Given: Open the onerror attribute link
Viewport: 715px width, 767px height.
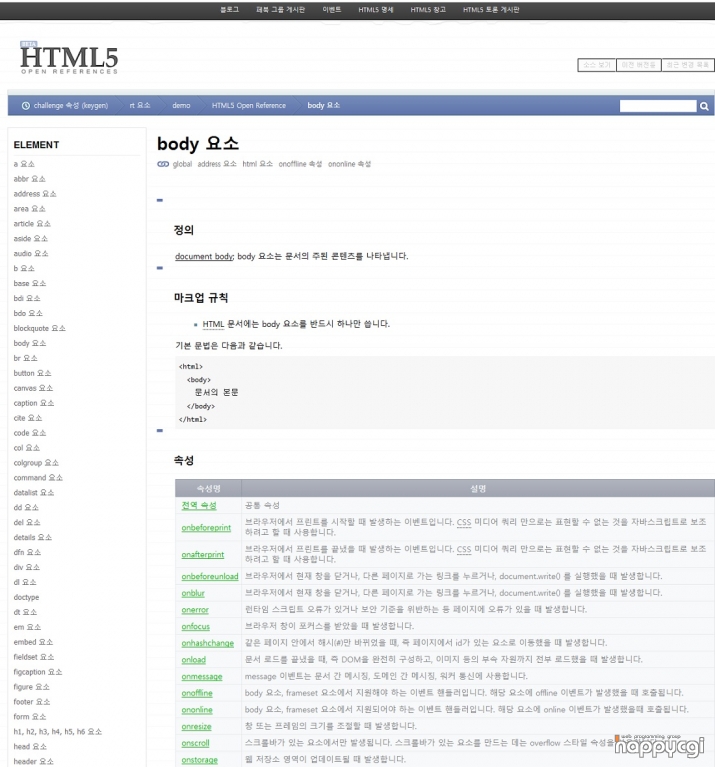Looking at the screenshot, I should (x=195, y=610).
